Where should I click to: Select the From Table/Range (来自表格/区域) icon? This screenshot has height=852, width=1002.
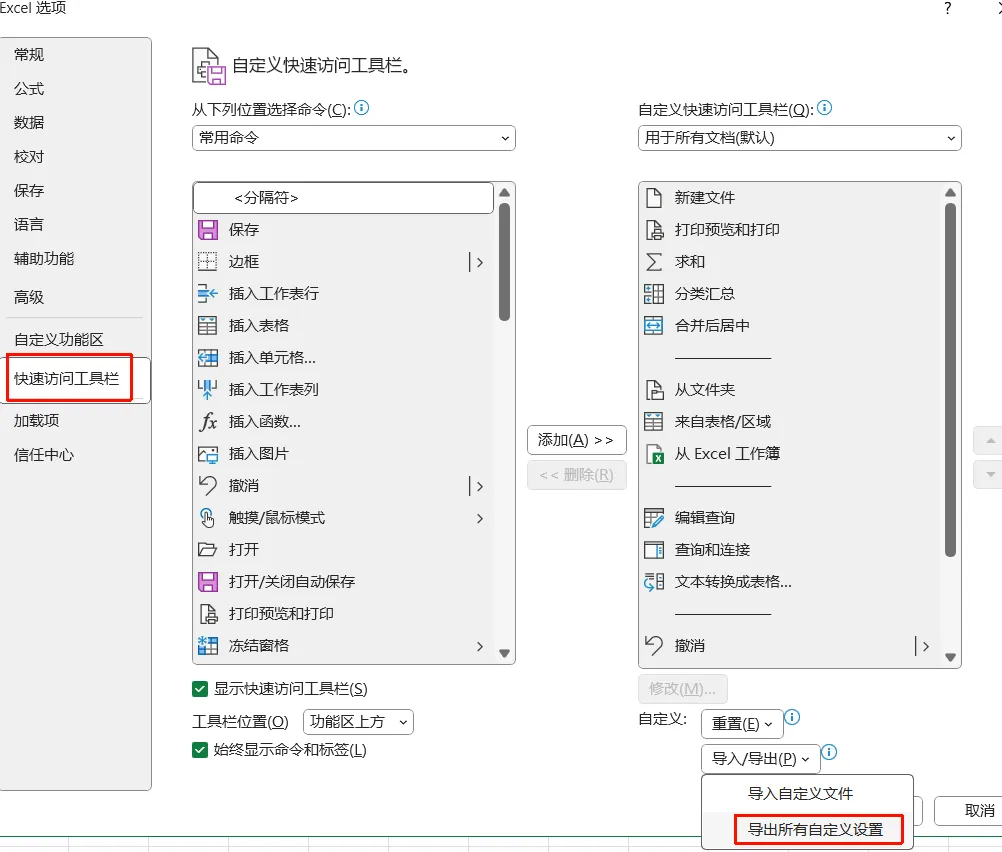(x=654, y=421)
